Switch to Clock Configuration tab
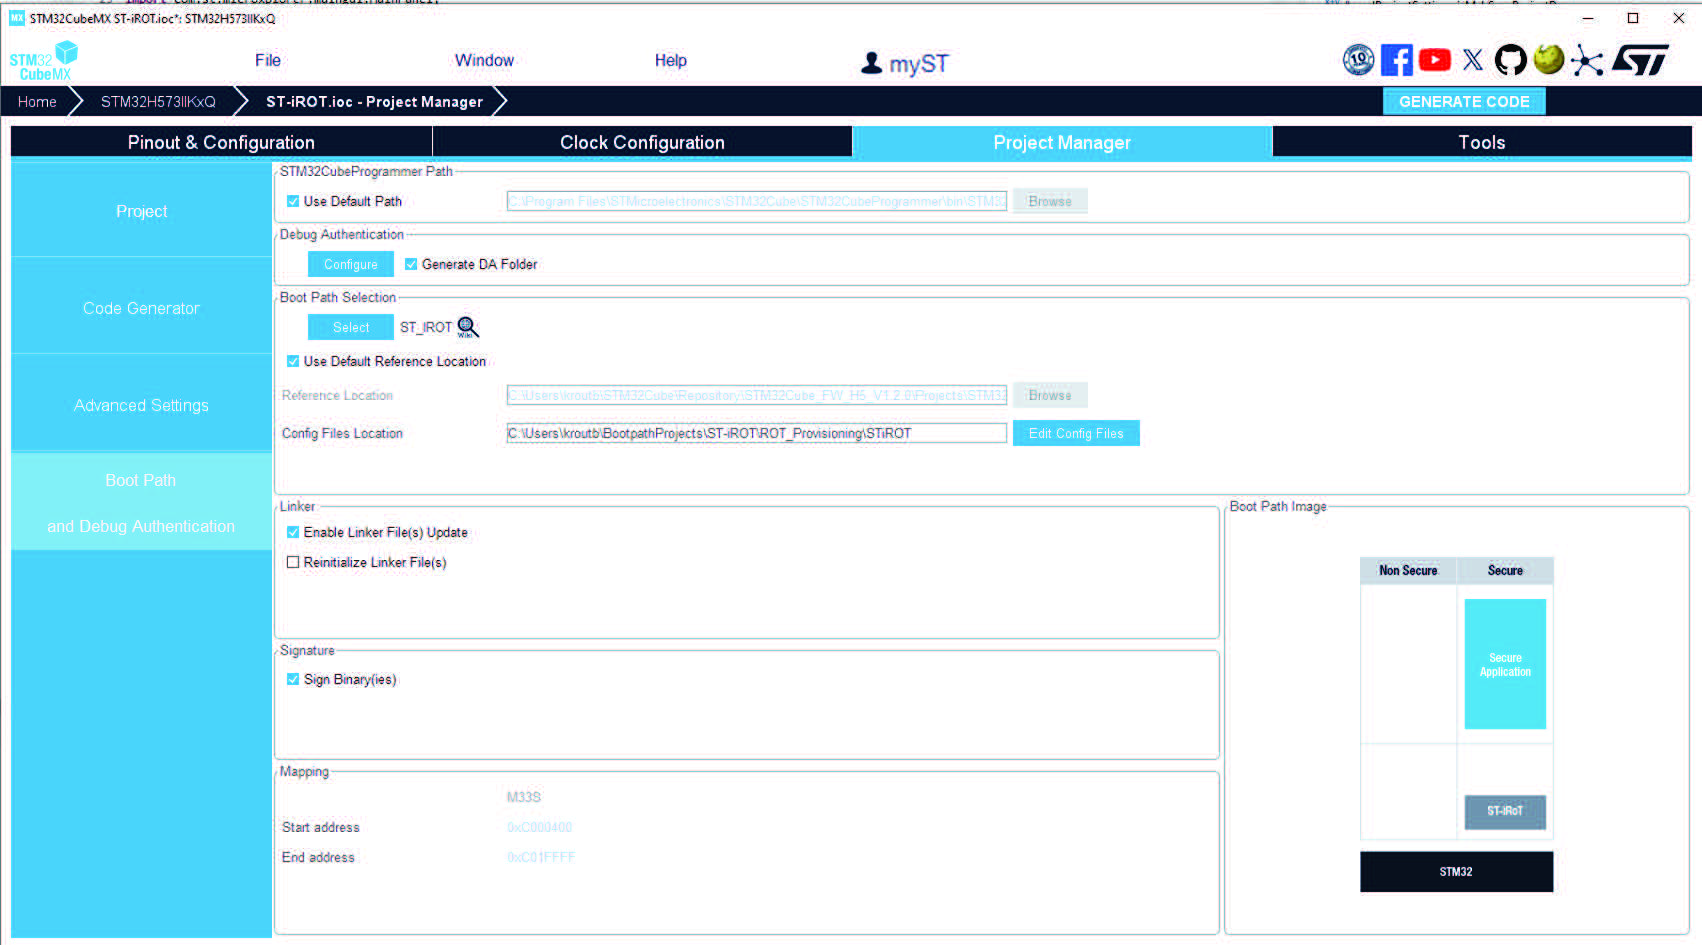Image resolution: width=1702 pixels, height=945 pixels. click(642, 142)
